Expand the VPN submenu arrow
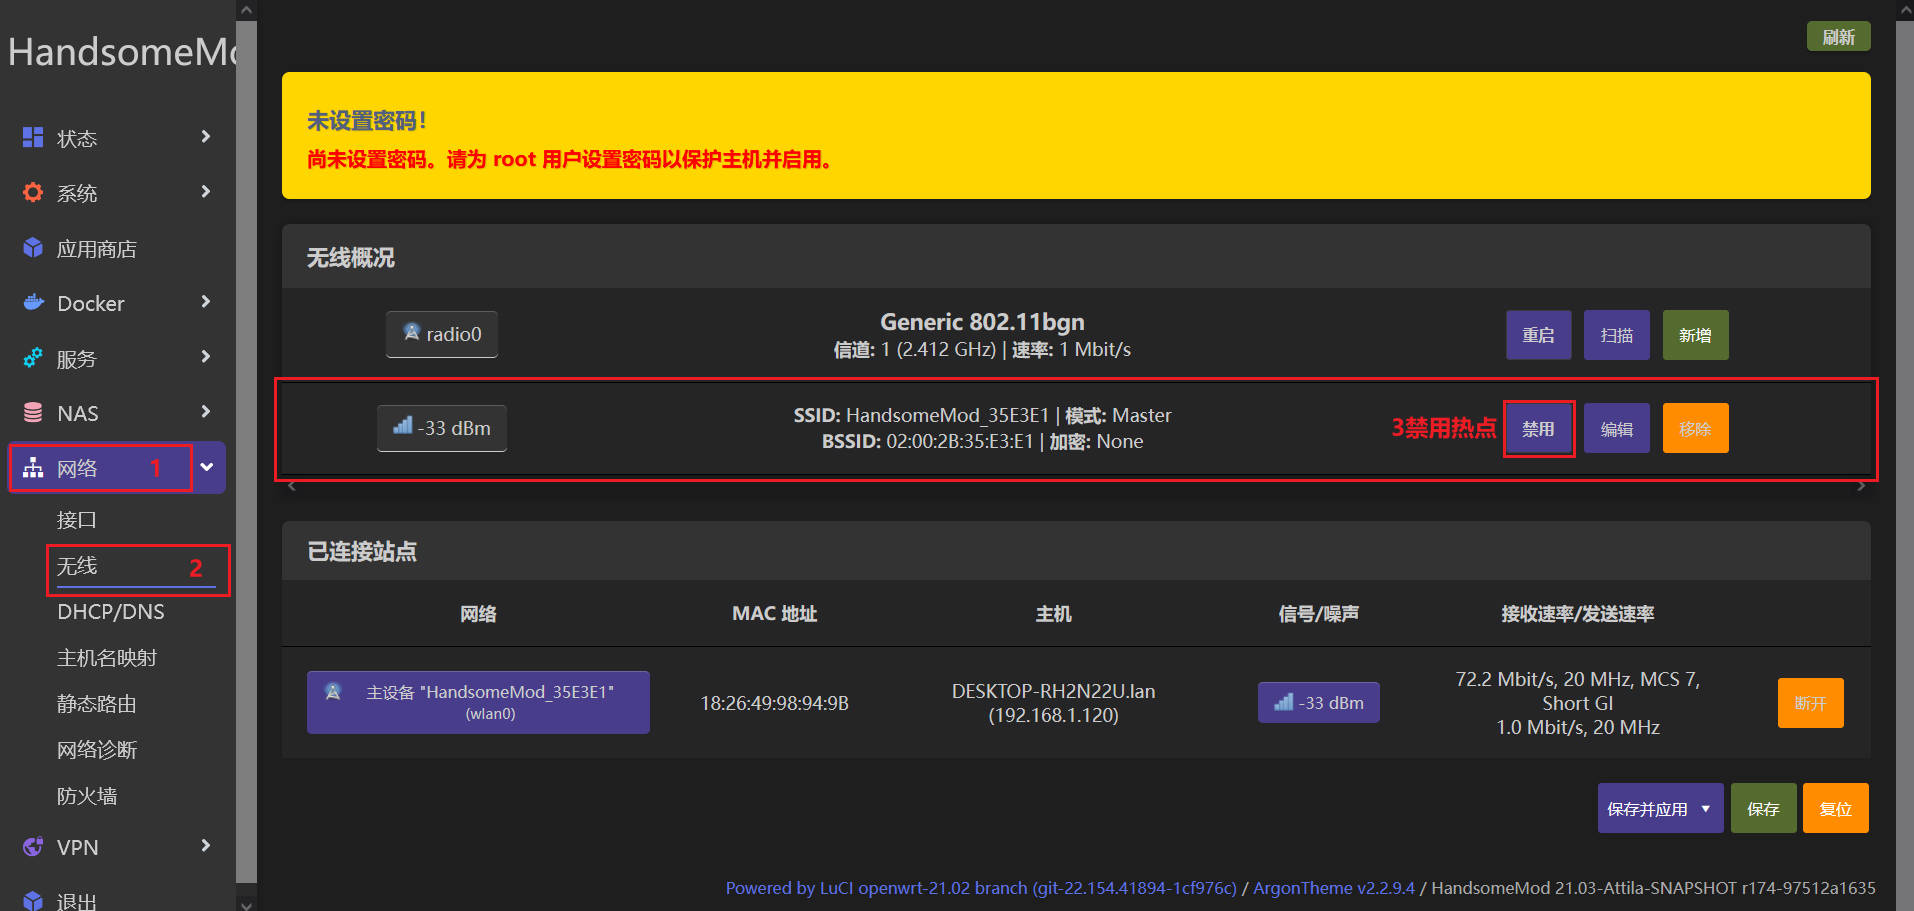Viewport: 1914px width, 911px height. point(206,846)
